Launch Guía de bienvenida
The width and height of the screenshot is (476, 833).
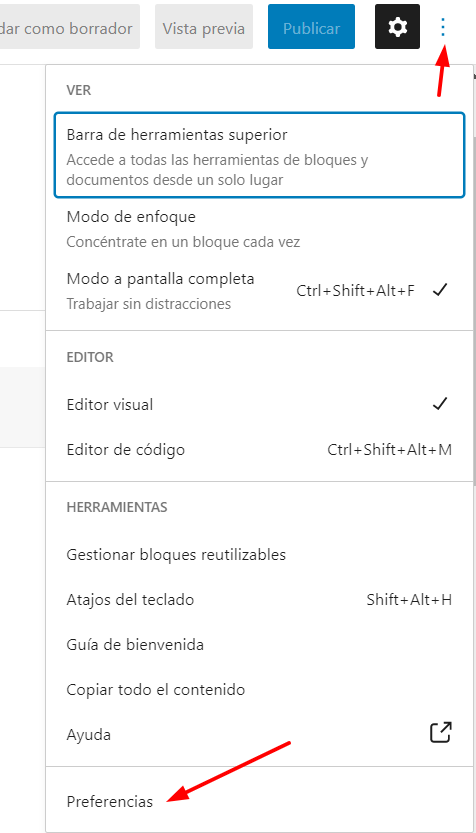[259, 645]
